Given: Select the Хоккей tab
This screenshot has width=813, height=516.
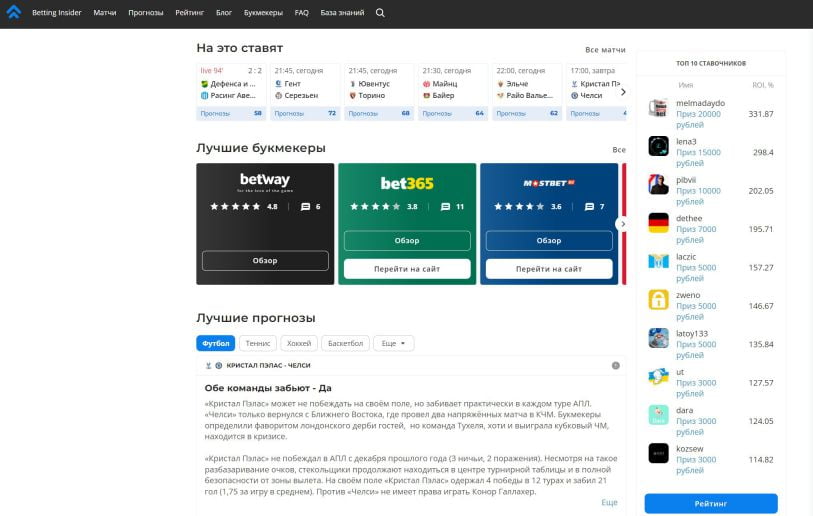Looking at the screenshot, I should [299, 343].
